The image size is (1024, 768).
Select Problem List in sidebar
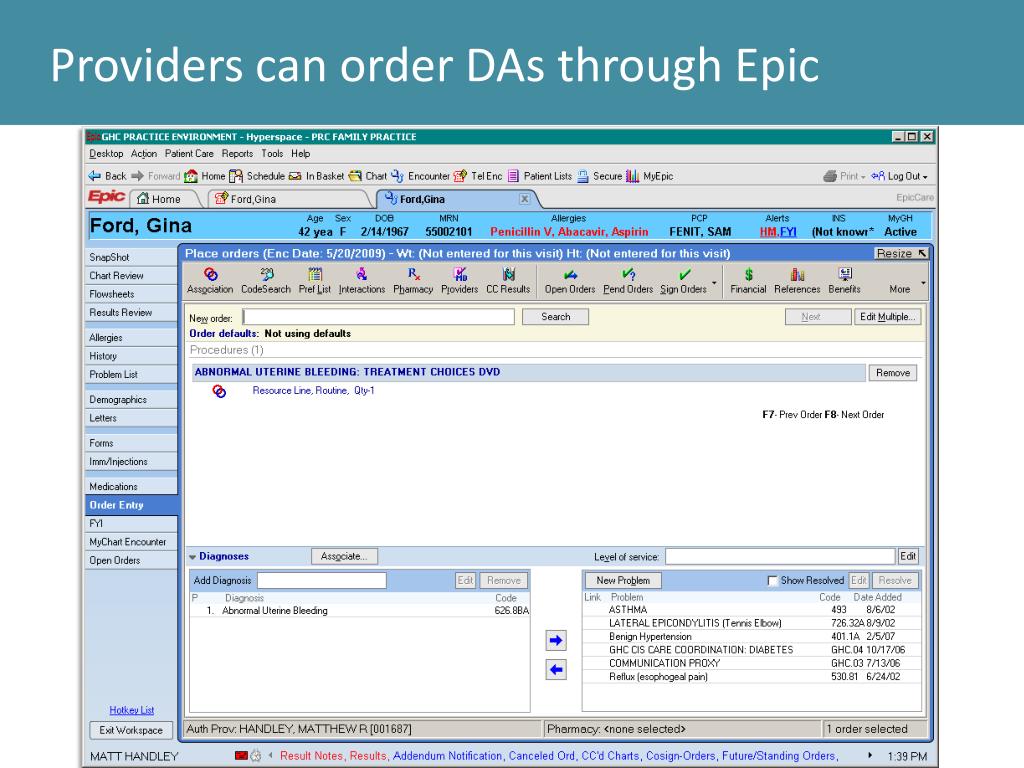point(131,374)
